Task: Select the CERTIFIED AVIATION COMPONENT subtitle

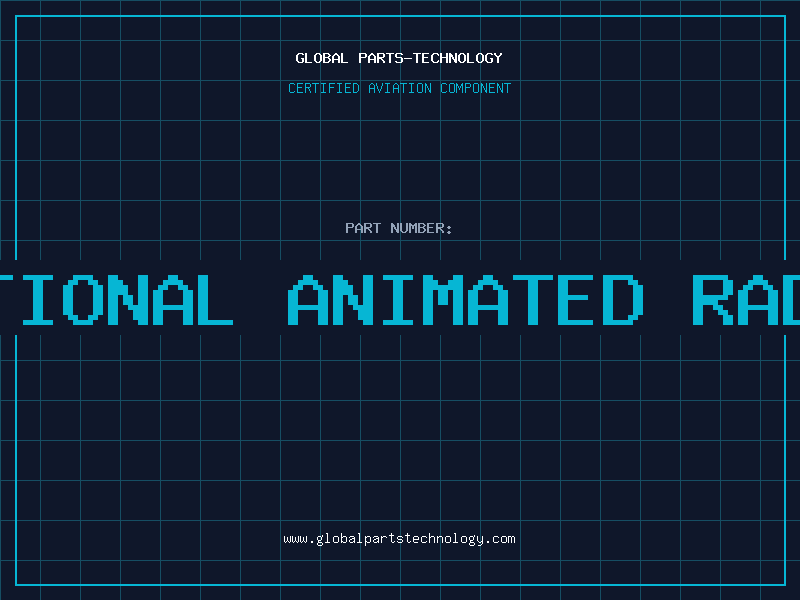Action: pyautogui.click(x=399, y=88)
